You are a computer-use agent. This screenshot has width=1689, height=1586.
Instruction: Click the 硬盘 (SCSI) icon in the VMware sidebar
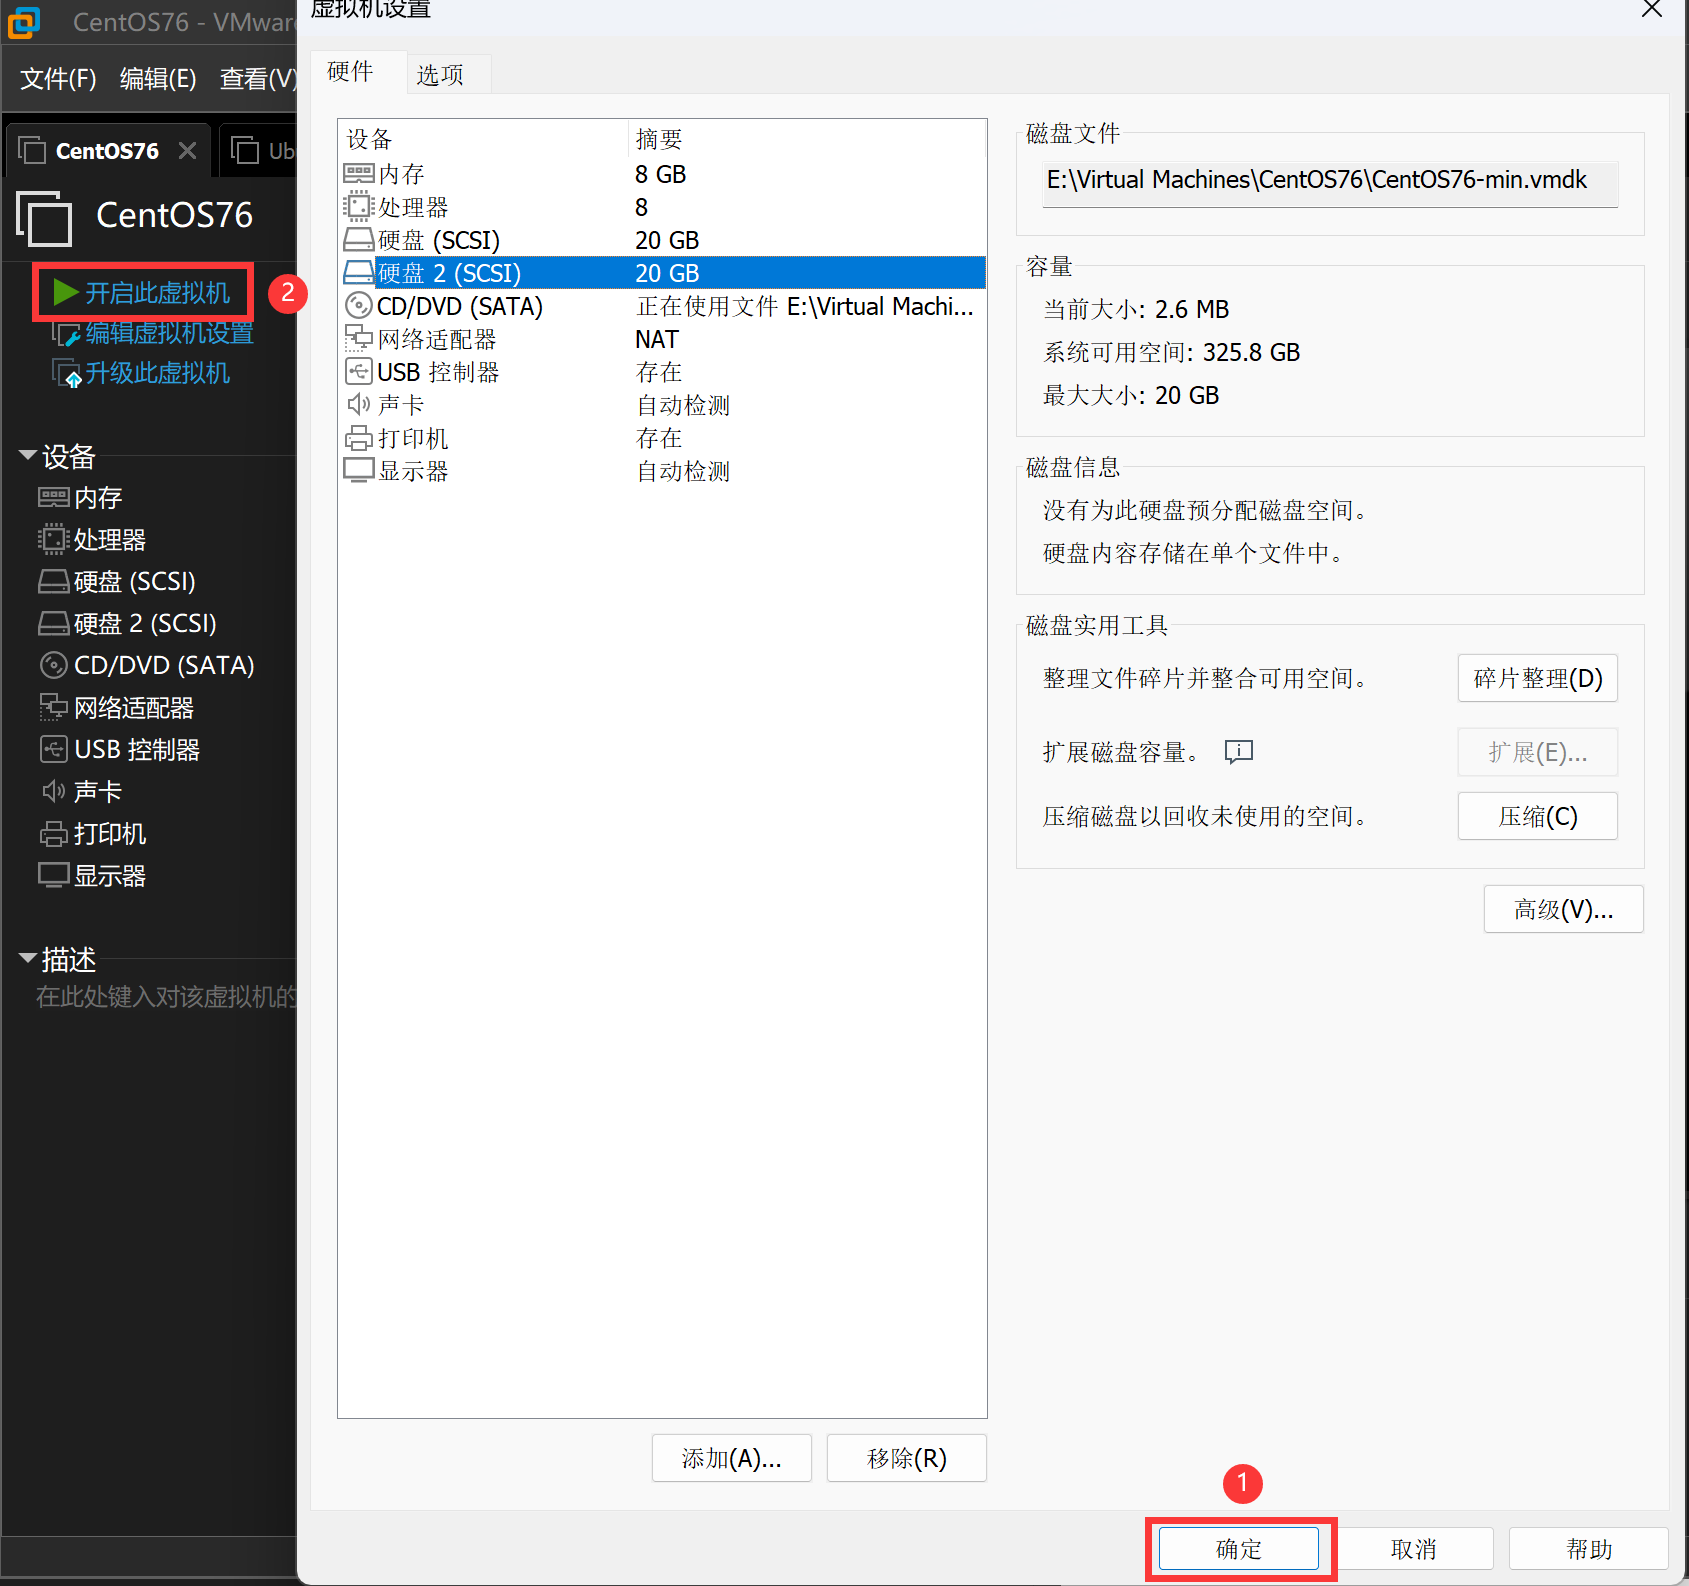click(x=53, y=582)
